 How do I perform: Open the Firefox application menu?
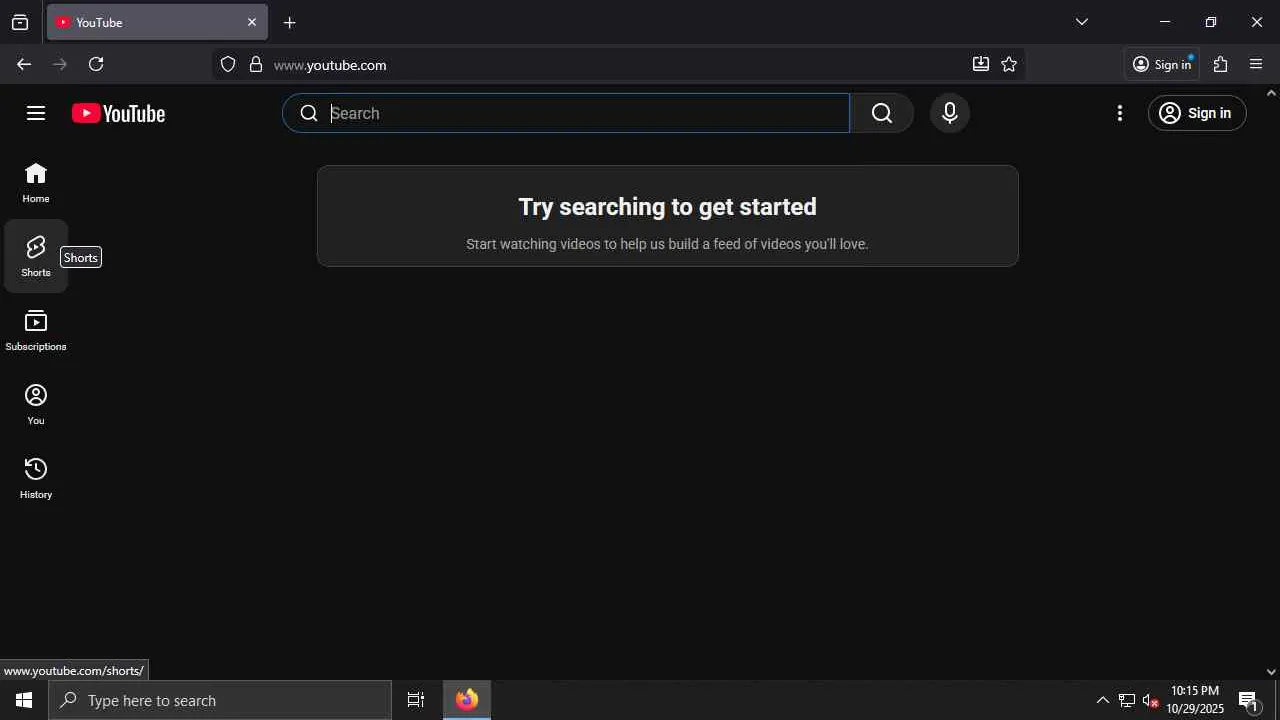[x=1257, y=64]
